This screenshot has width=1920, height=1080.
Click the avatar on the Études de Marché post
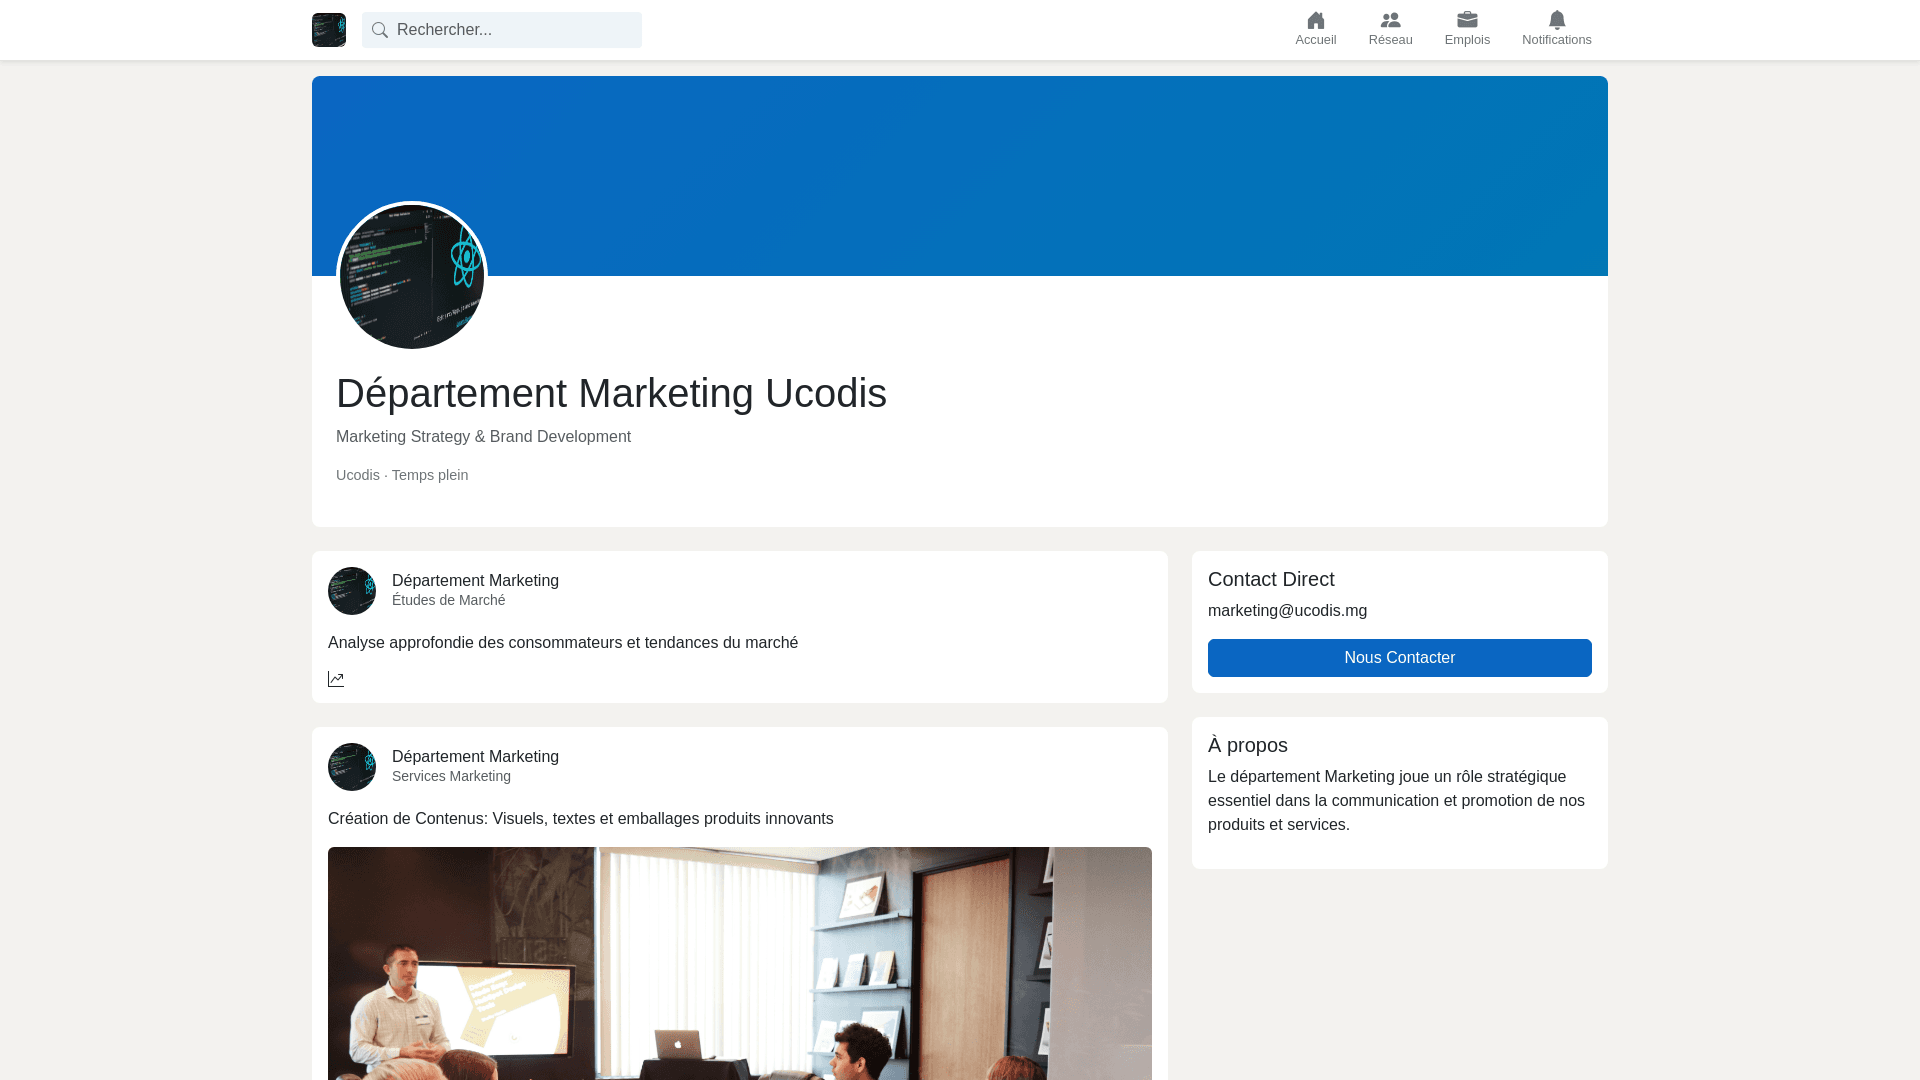point(352,591)
